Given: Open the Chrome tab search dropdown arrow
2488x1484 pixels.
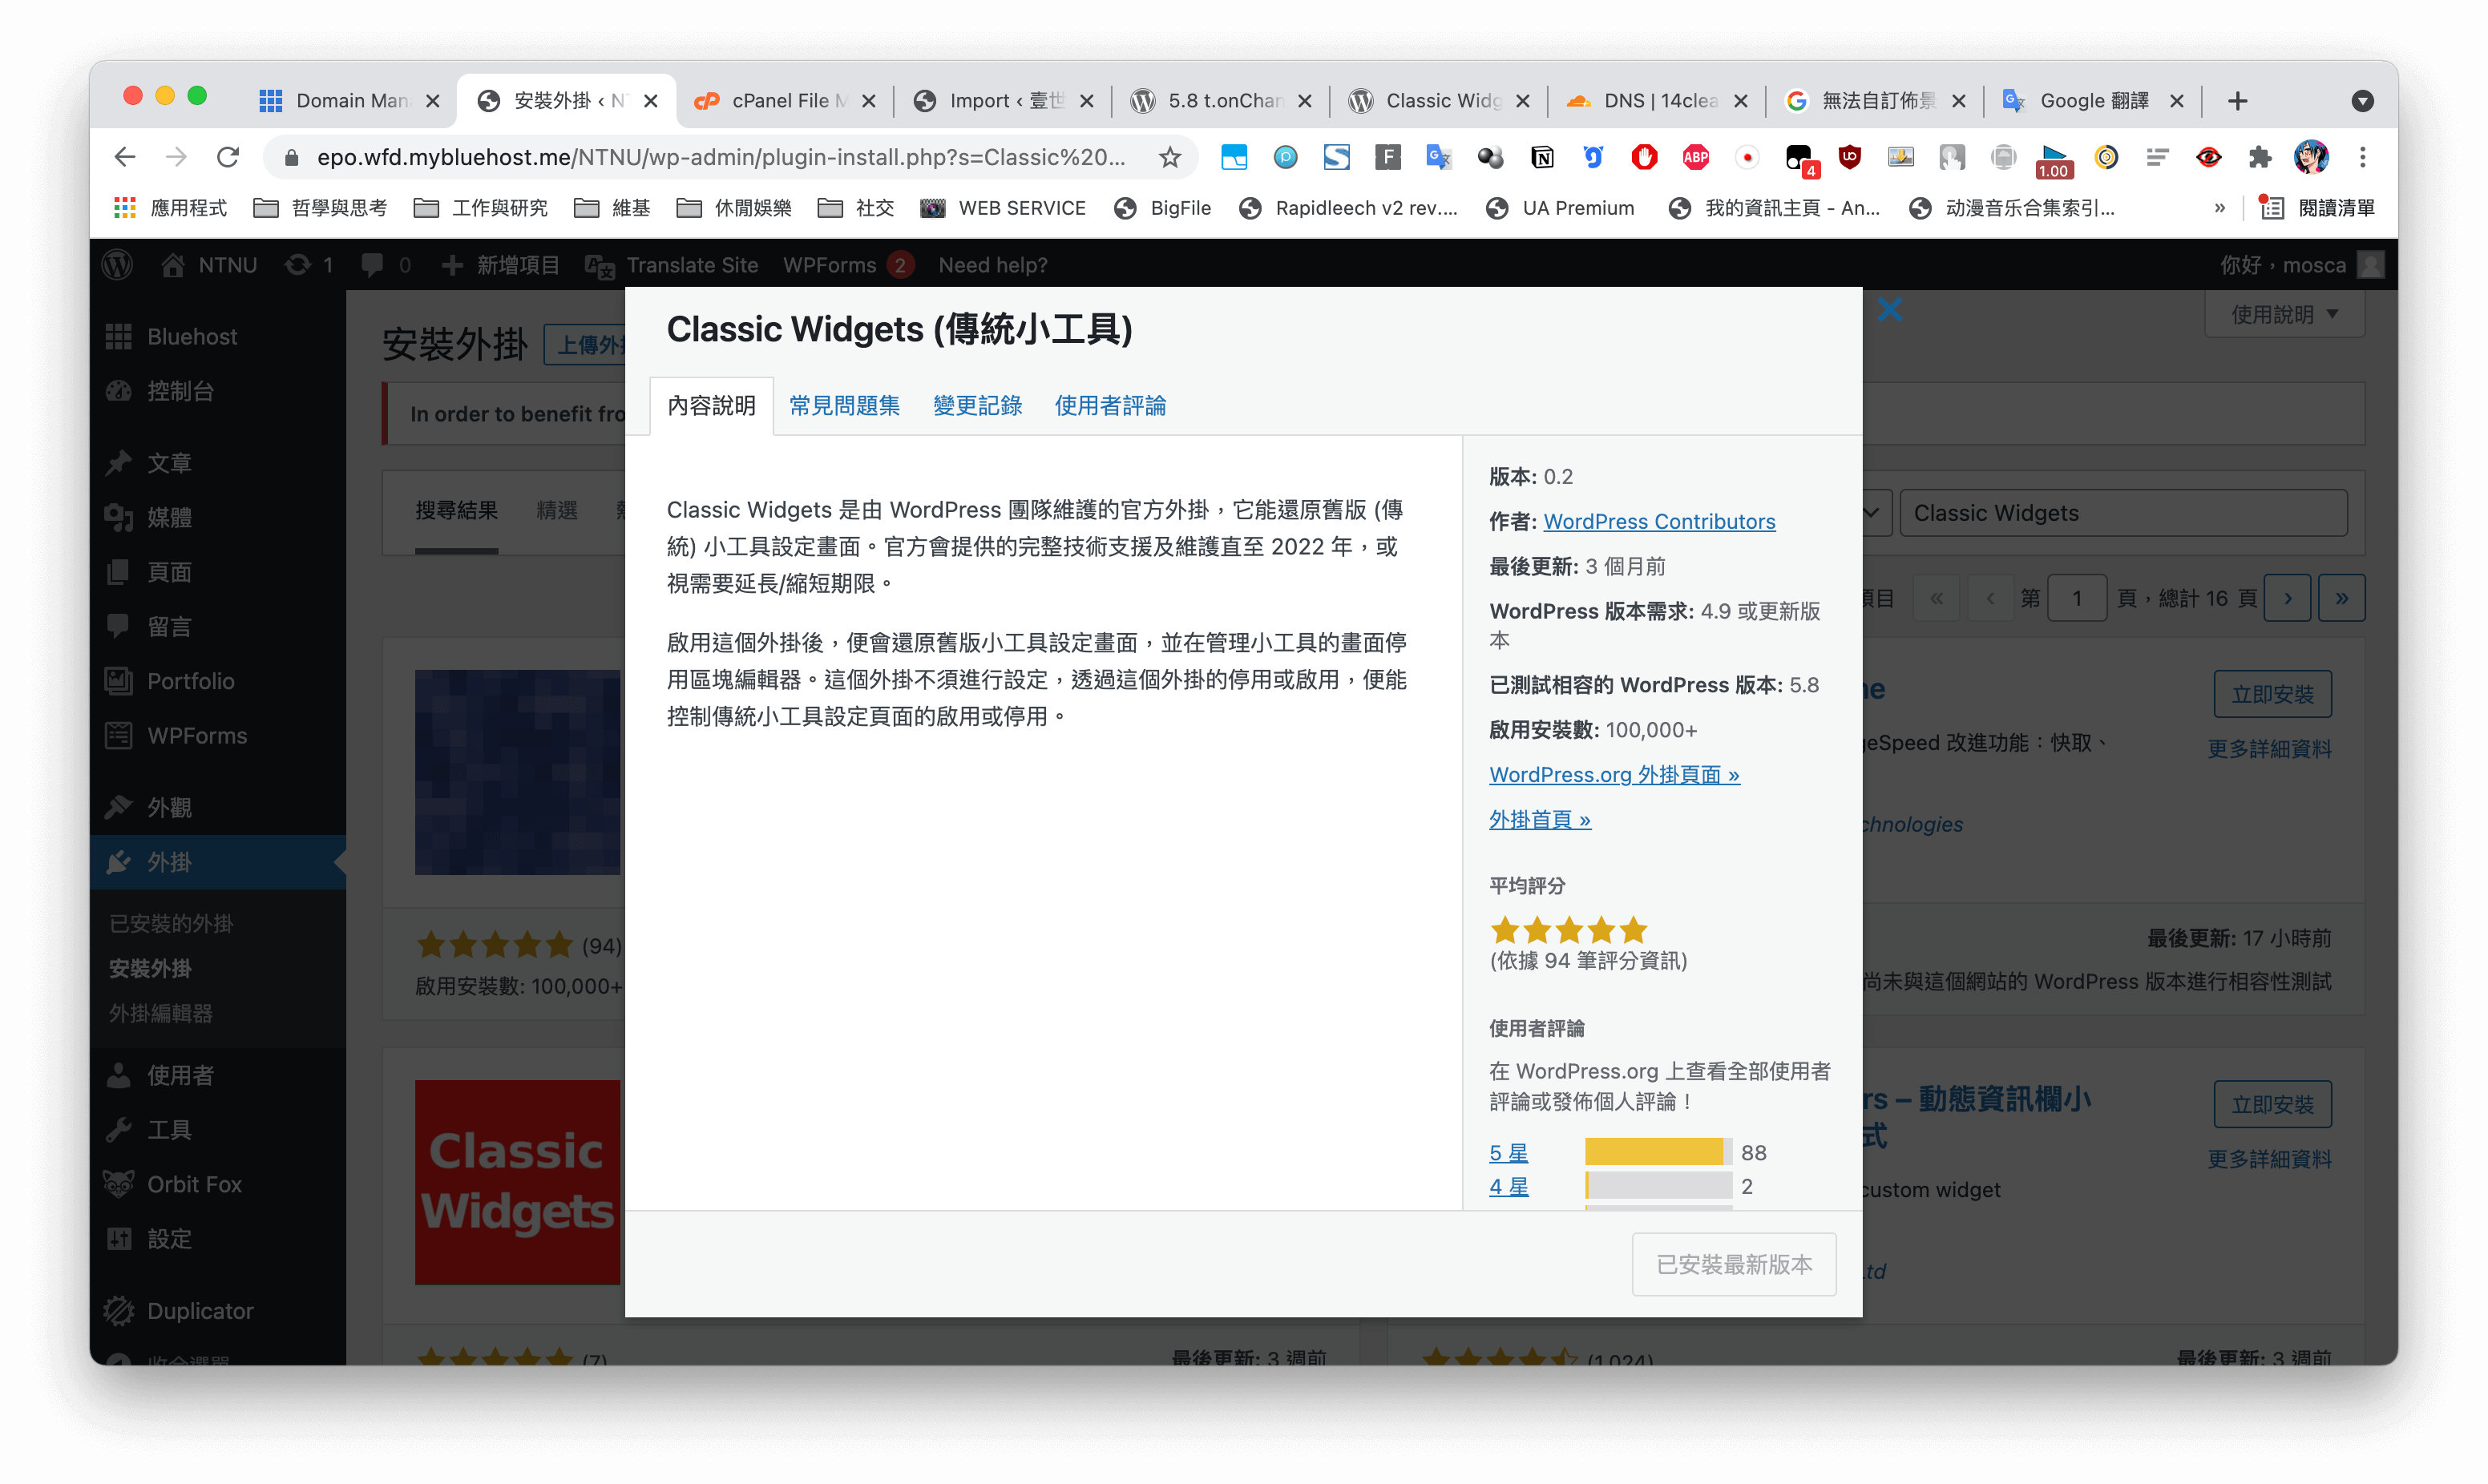Looking at the screenshot, I should [2363, 101].
